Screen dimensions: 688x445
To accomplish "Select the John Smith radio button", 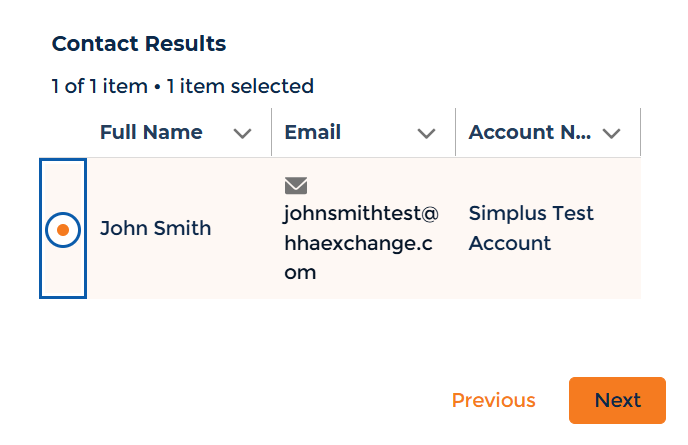I will coord(63,229).
